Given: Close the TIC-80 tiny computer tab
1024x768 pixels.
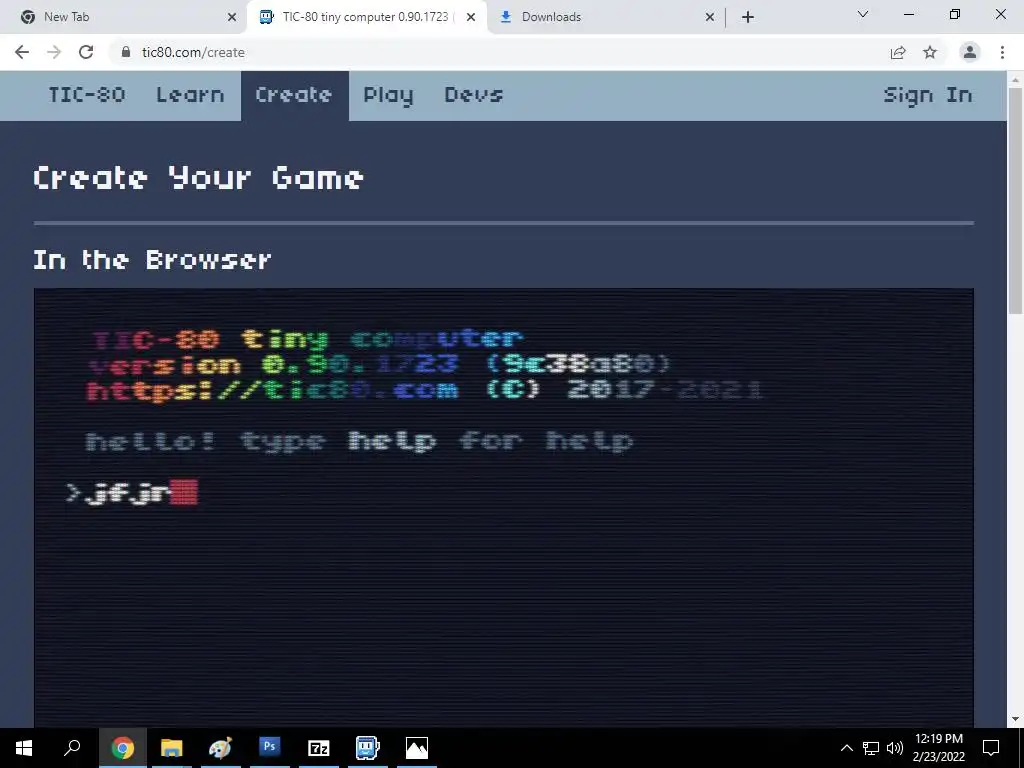Looking at the screenshot, I should [x=471, y=18].
